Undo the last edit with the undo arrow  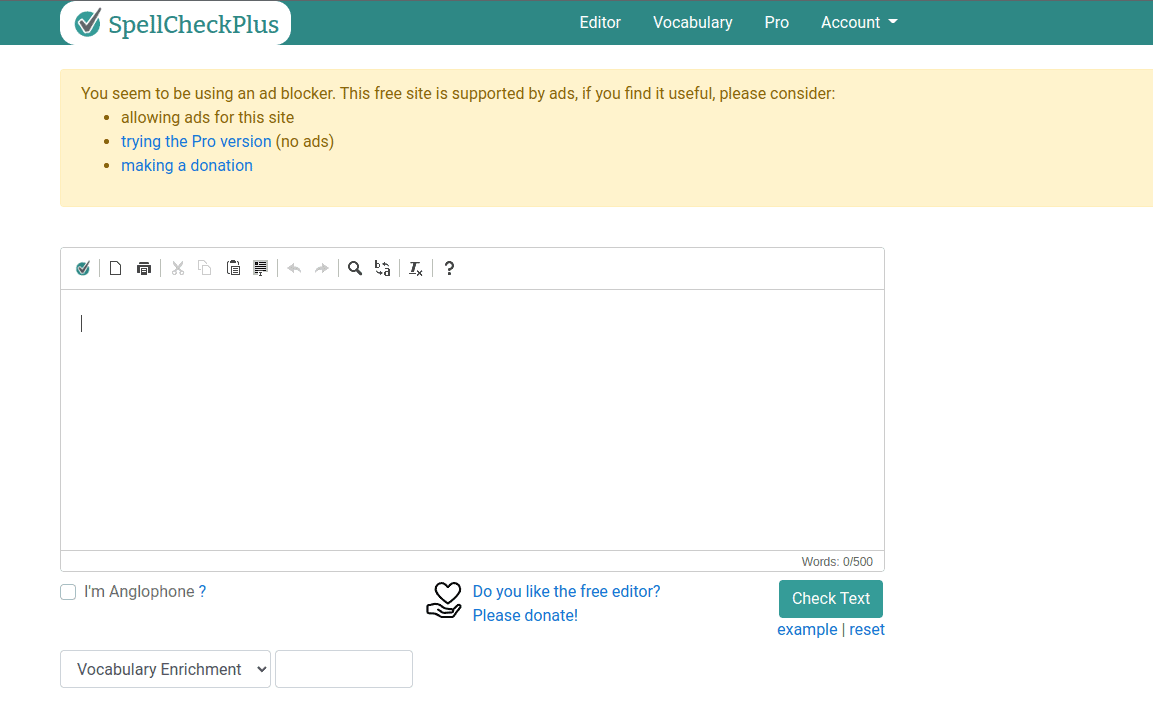click(x=294, y=268)
